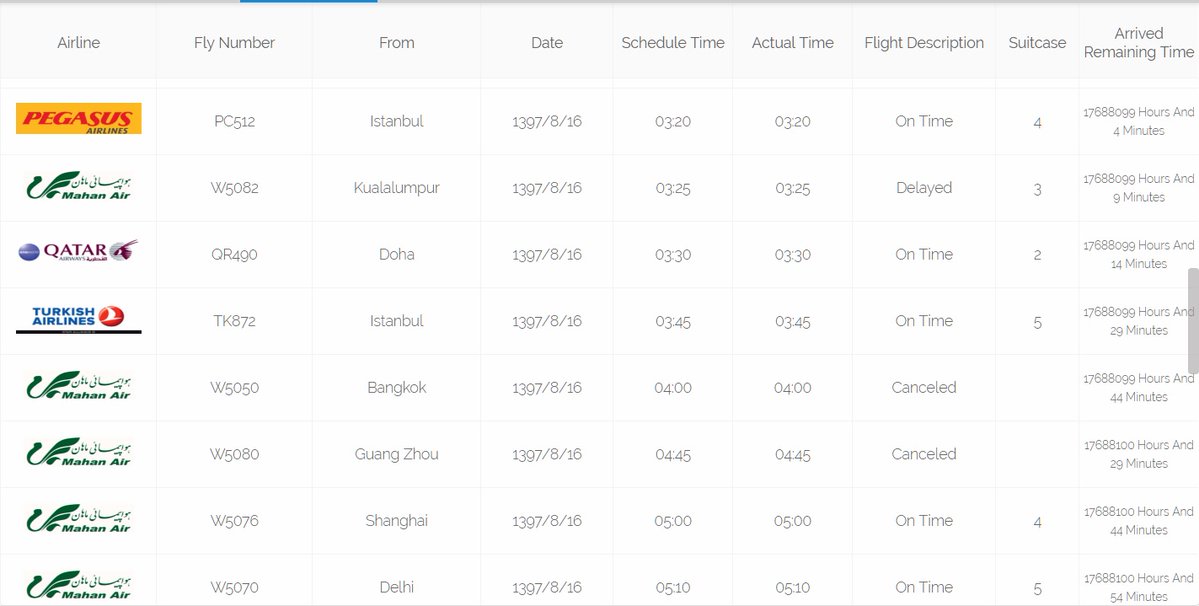Click the Arrived Remaining Time header

1139,43
